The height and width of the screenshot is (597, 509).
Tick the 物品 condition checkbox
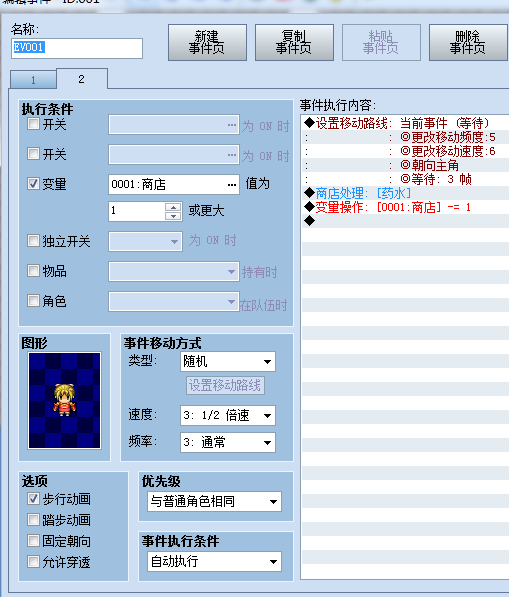click(34, 271)
